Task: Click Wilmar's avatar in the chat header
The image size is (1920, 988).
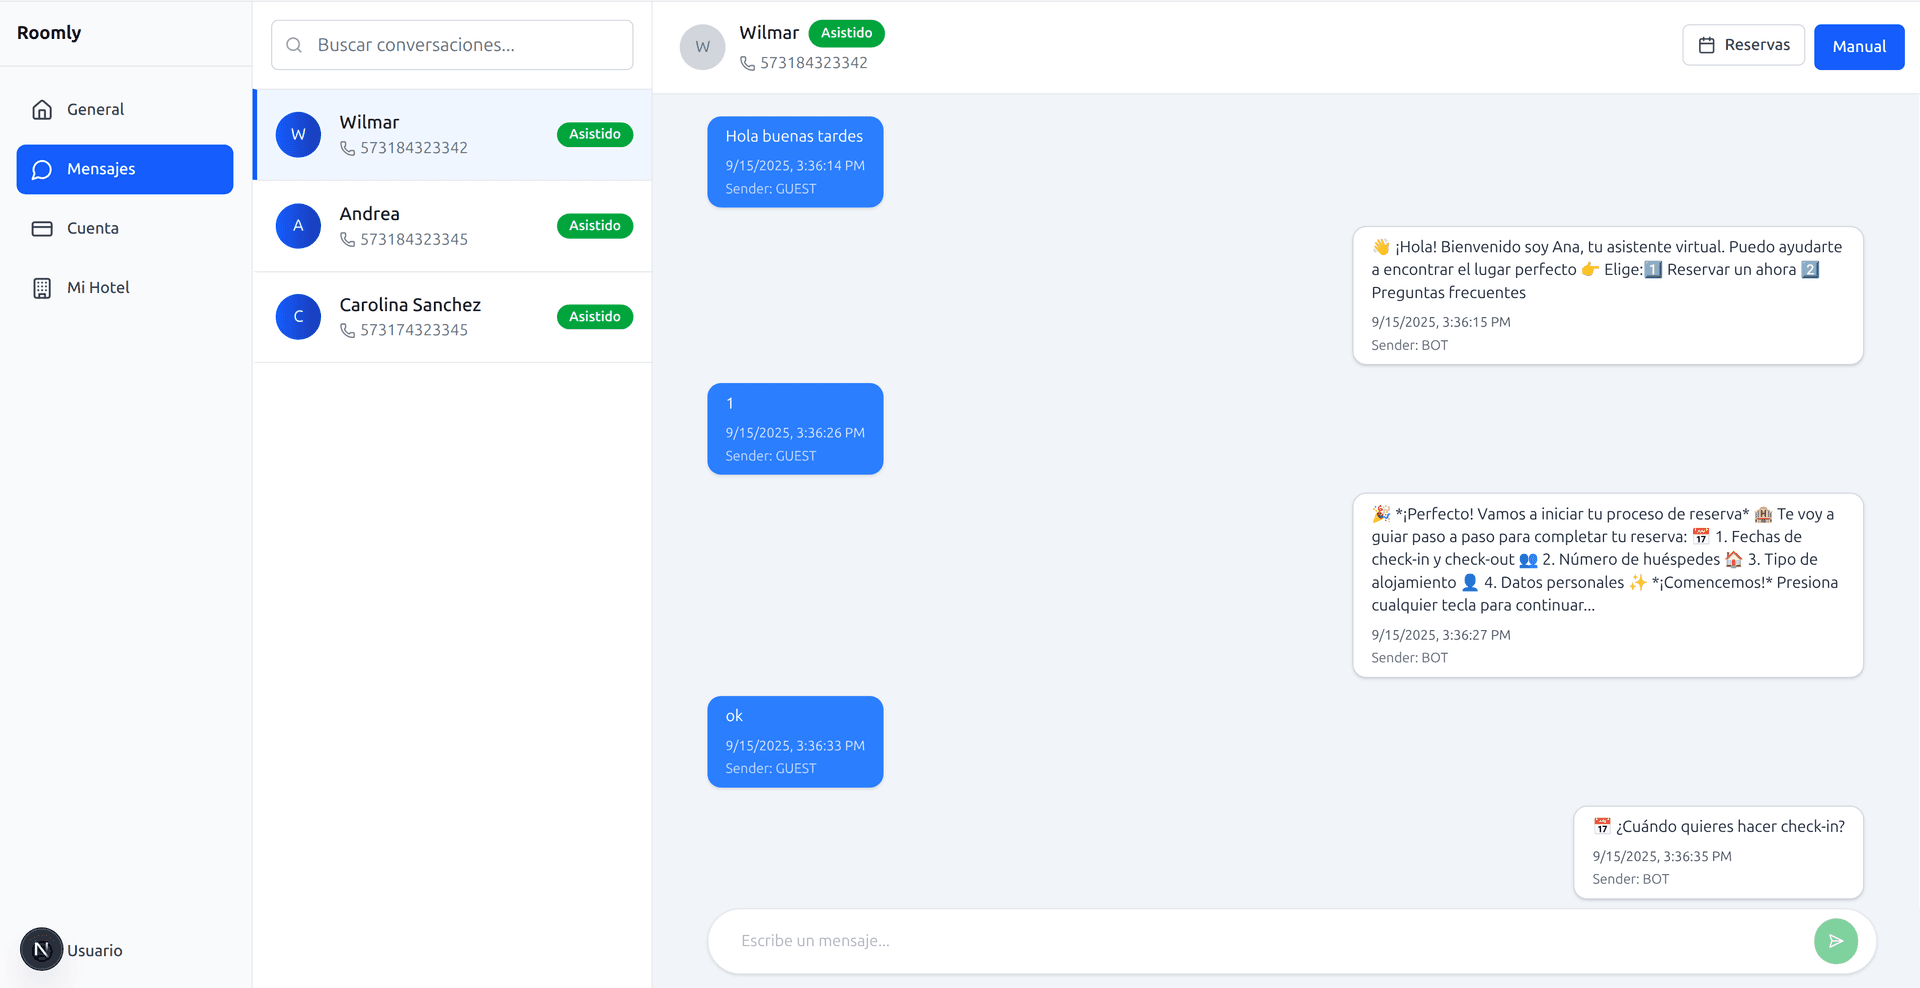Action: [x=702, y=46]
